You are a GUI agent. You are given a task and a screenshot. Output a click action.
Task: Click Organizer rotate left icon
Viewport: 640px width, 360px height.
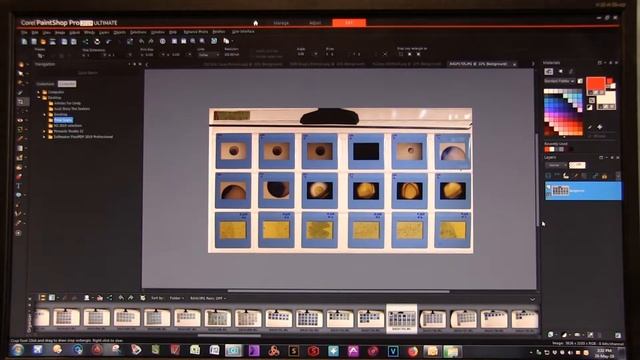click(121, 298)
